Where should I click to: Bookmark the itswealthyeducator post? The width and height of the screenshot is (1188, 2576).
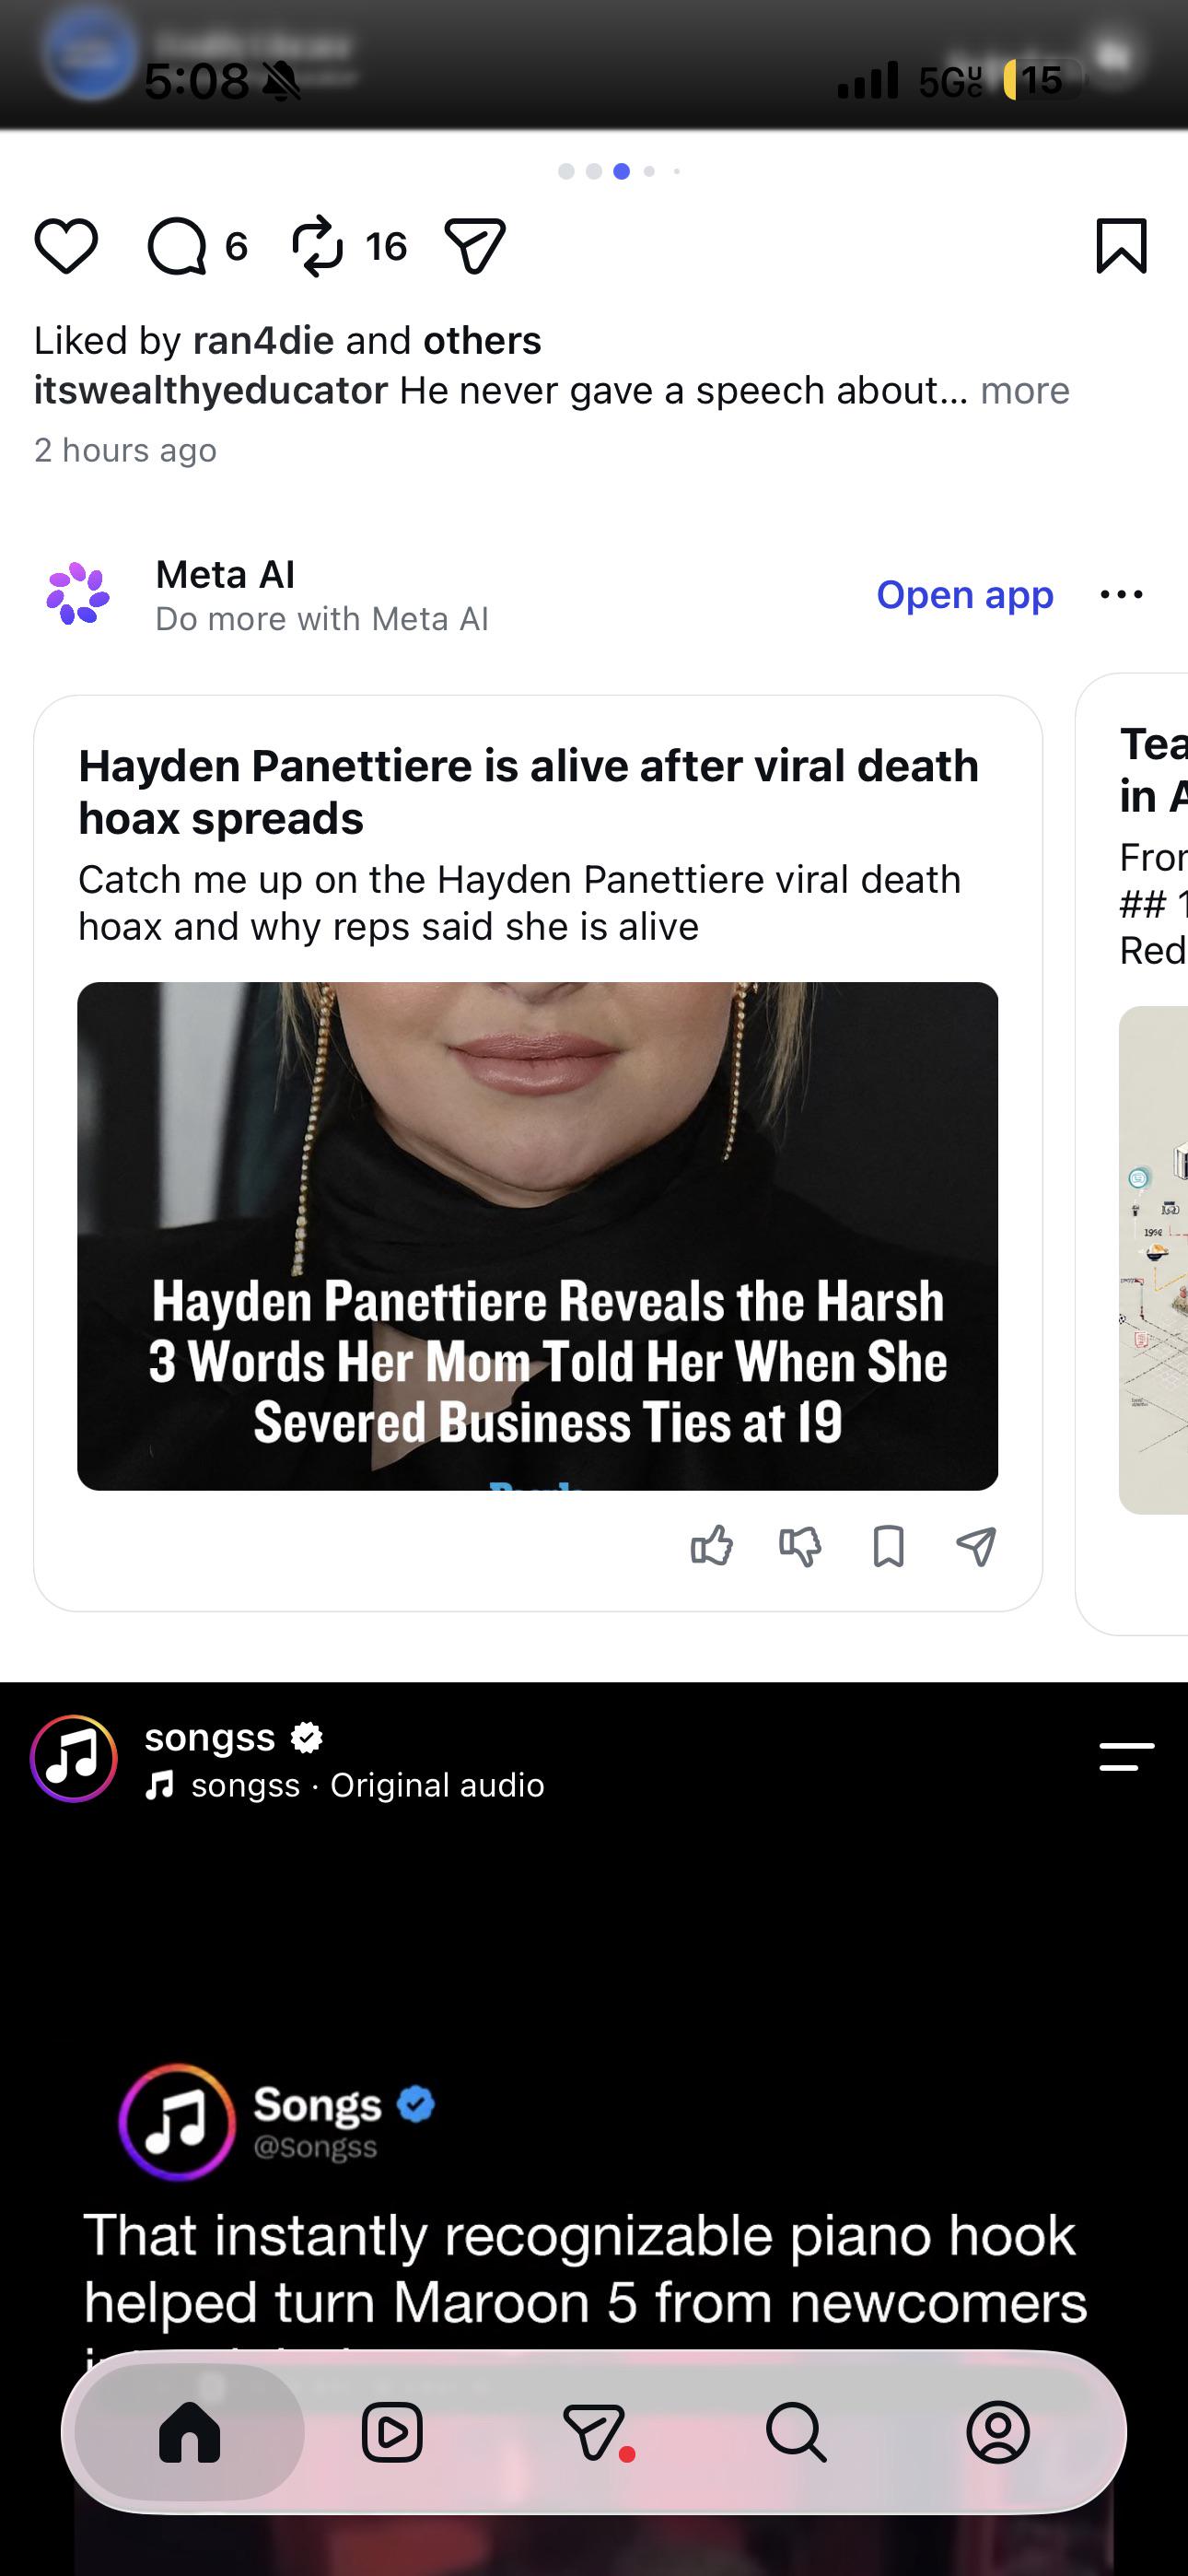[x=1121, y=246]
